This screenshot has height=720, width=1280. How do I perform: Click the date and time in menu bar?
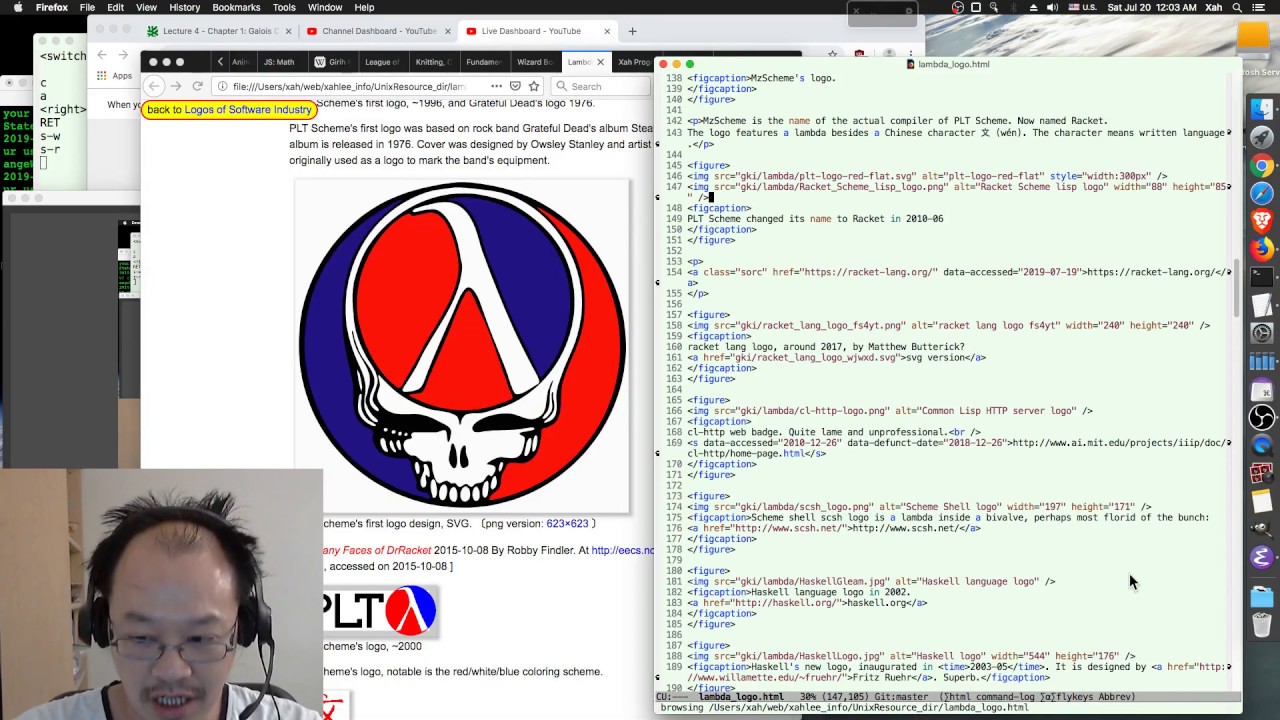1152,8
